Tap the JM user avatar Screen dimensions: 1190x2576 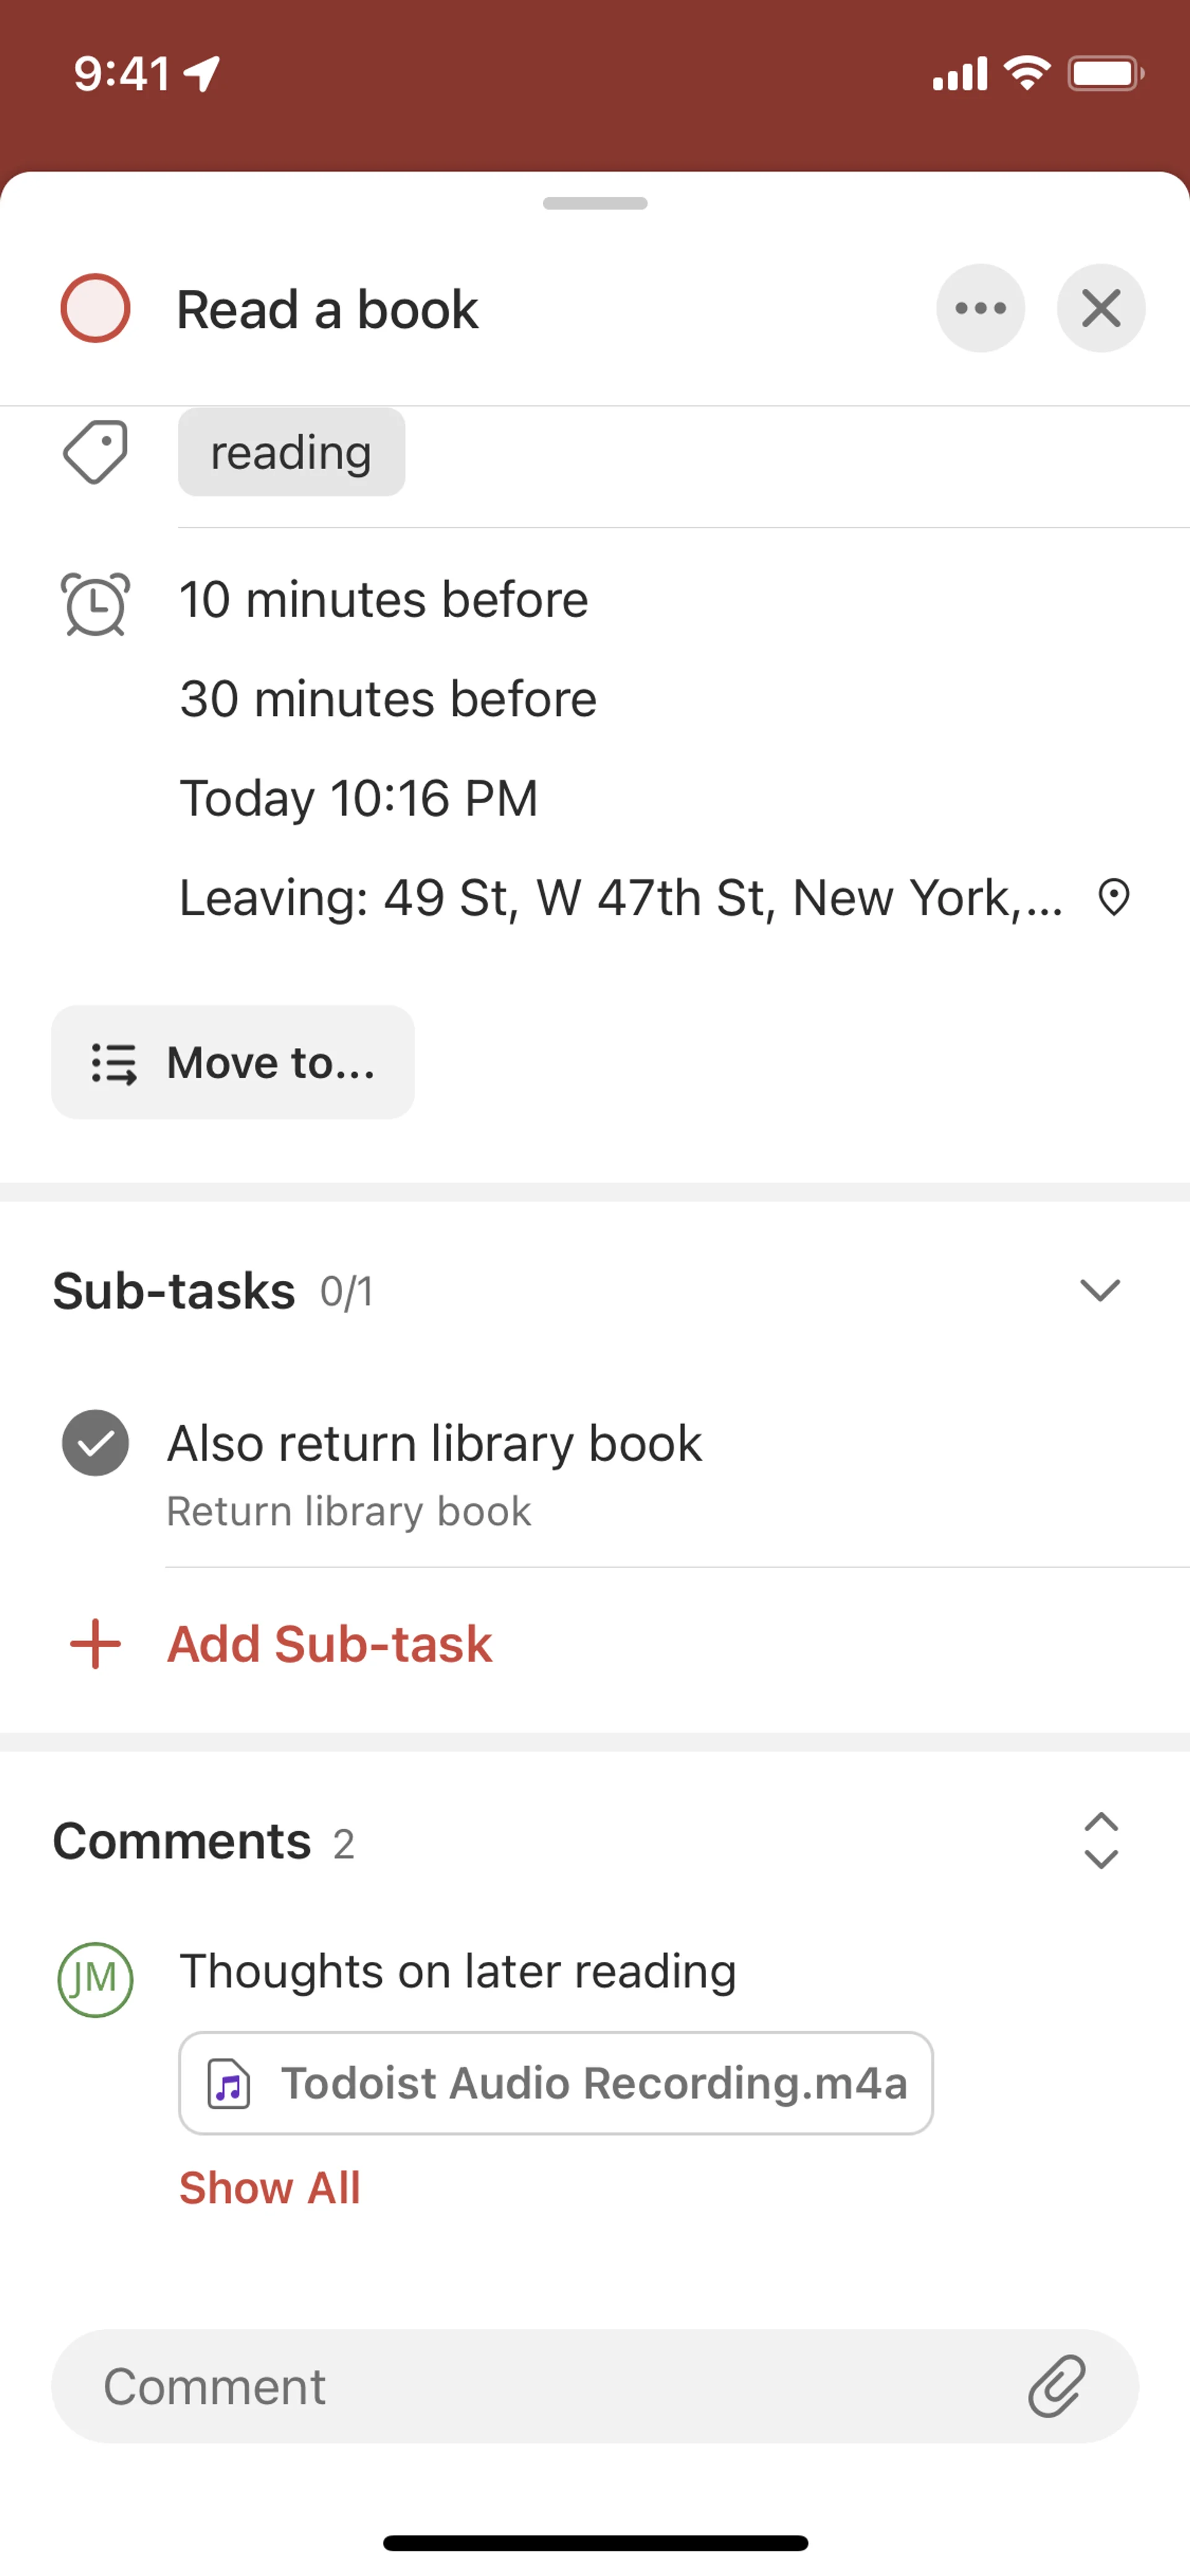(95, 1979)
